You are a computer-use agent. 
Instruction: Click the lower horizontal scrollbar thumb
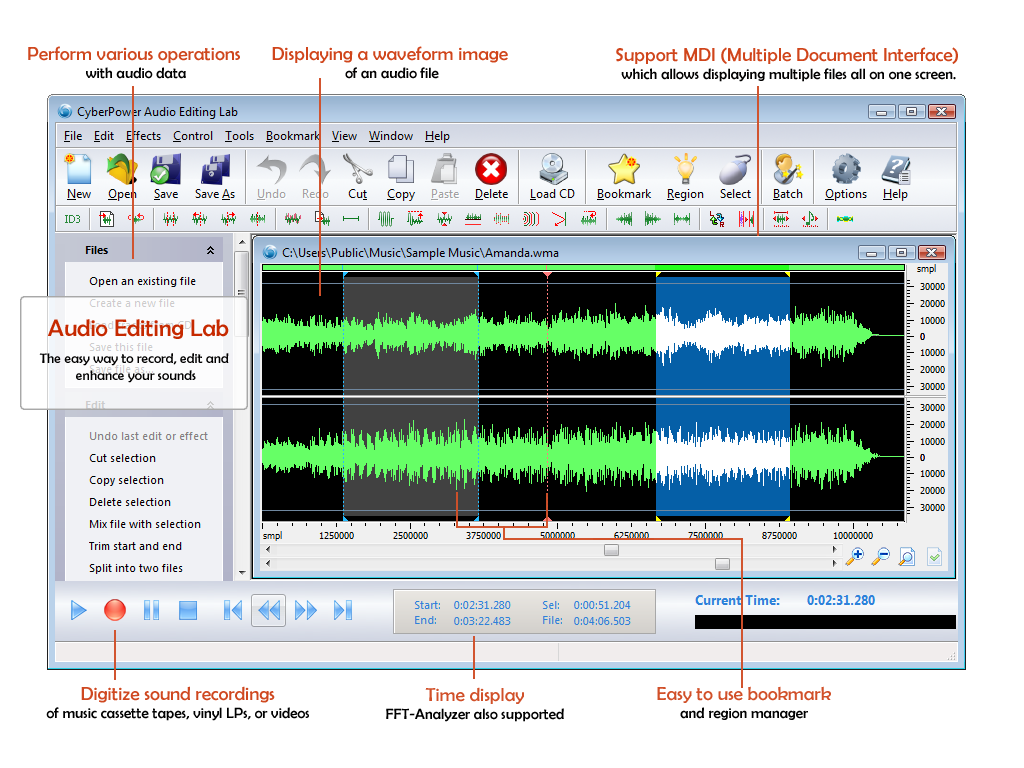pos(722,564)
